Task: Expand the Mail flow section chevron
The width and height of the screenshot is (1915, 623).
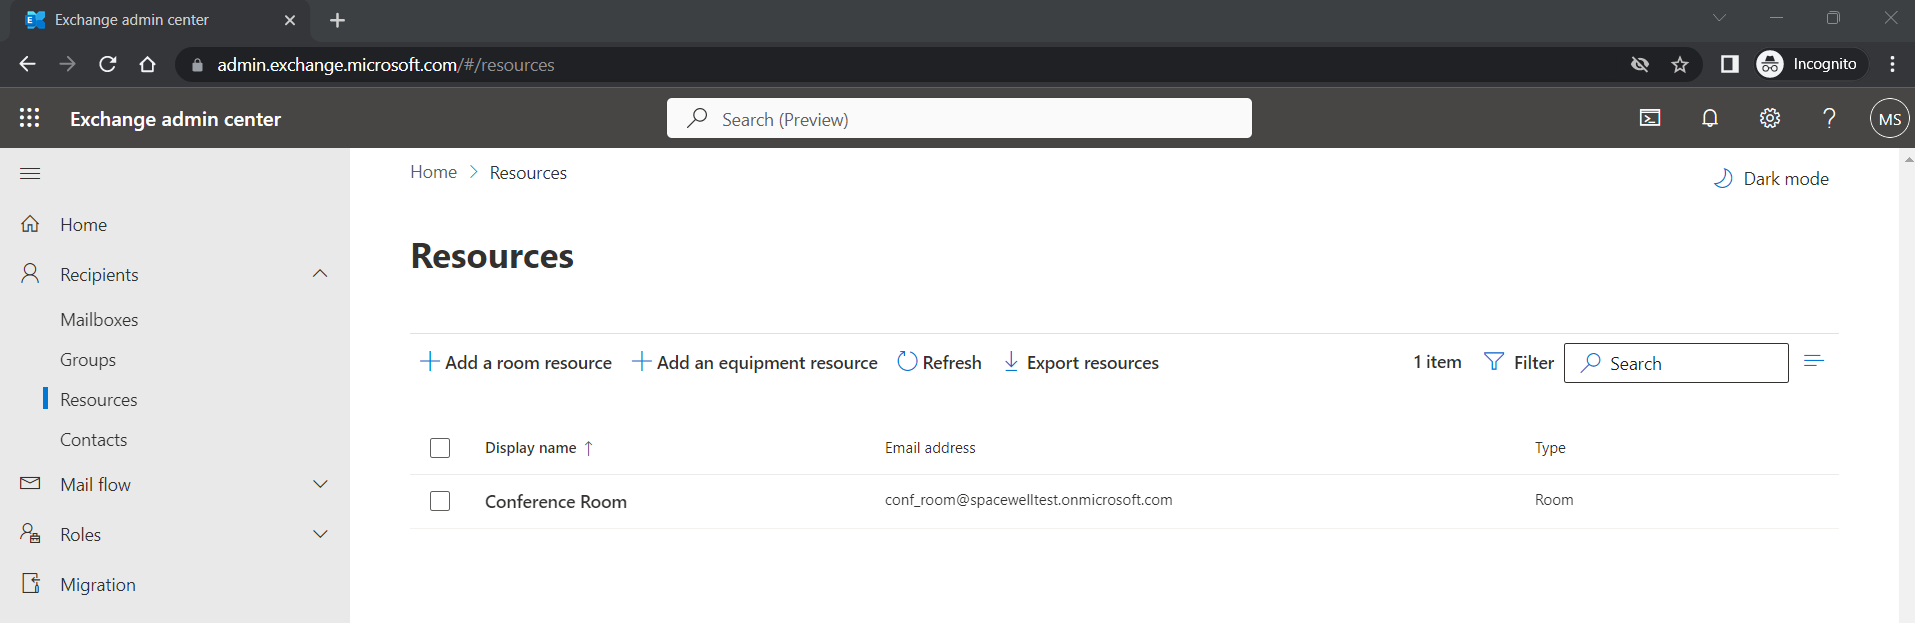Action: click(x=320, y=484)
